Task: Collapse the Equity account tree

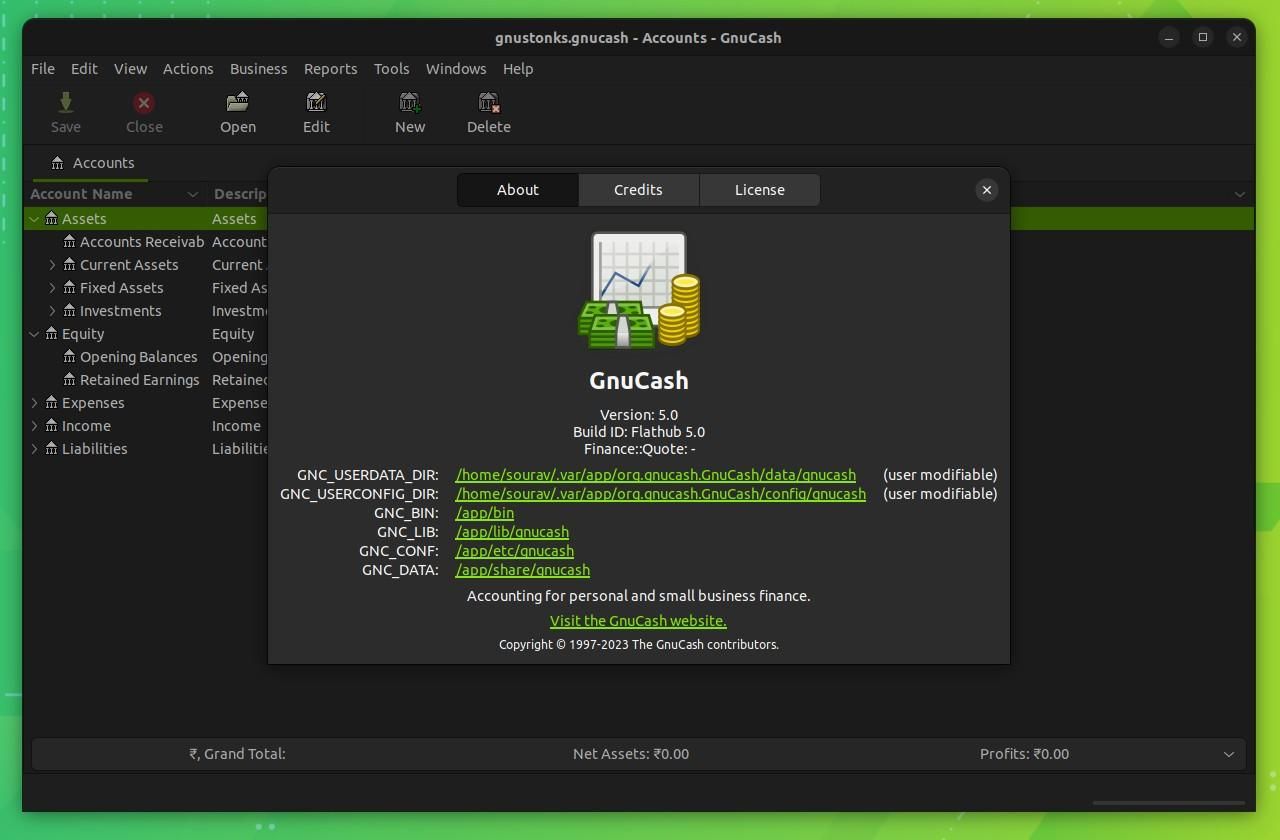Action: [x=33, y=333]
